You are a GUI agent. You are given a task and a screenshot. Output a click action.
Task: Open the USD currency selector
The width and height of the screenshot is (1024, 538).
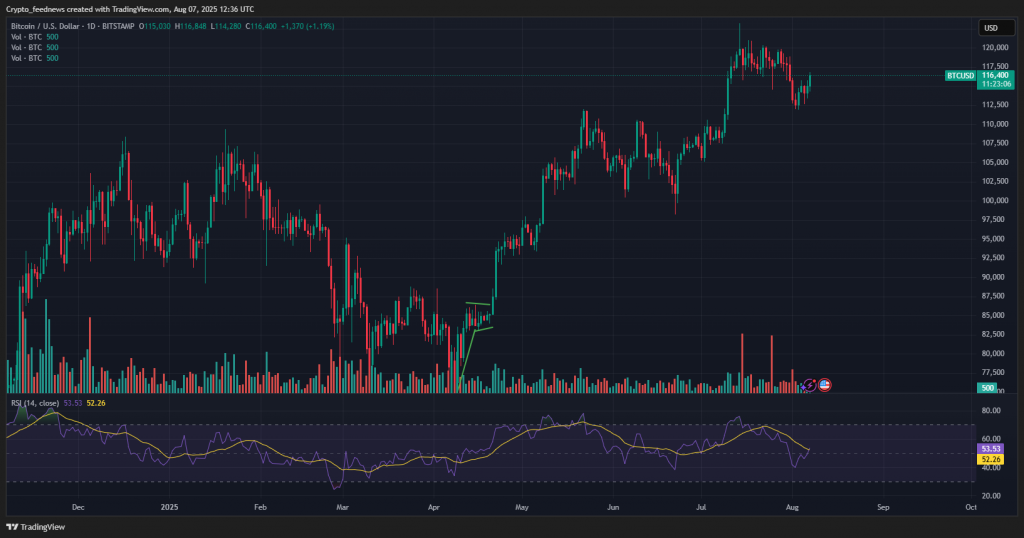[x=992, y=28]
